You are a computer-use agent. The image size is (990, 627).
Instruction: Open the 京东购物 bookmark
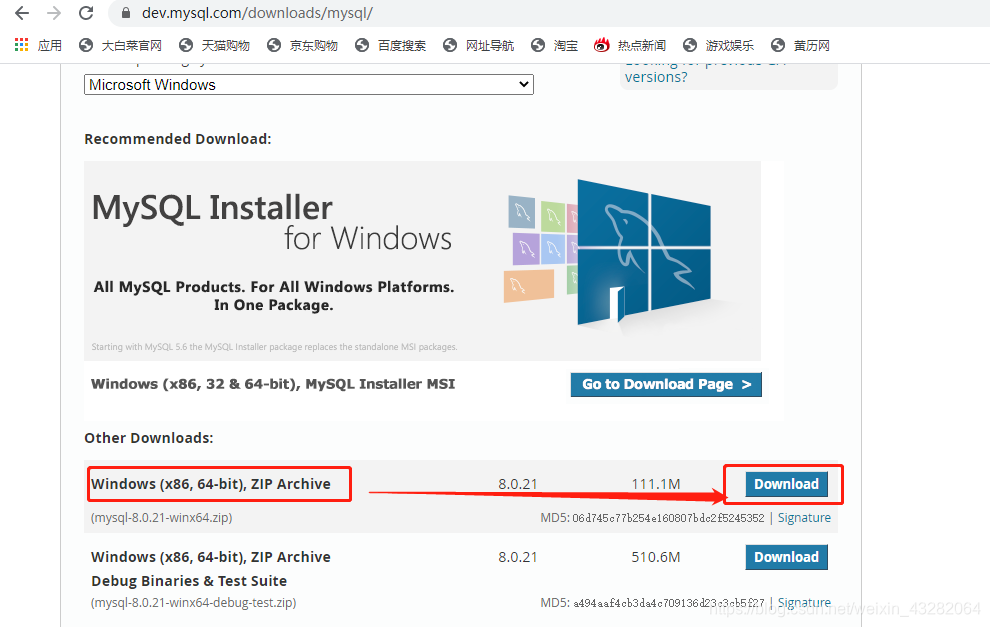(302, 45)
